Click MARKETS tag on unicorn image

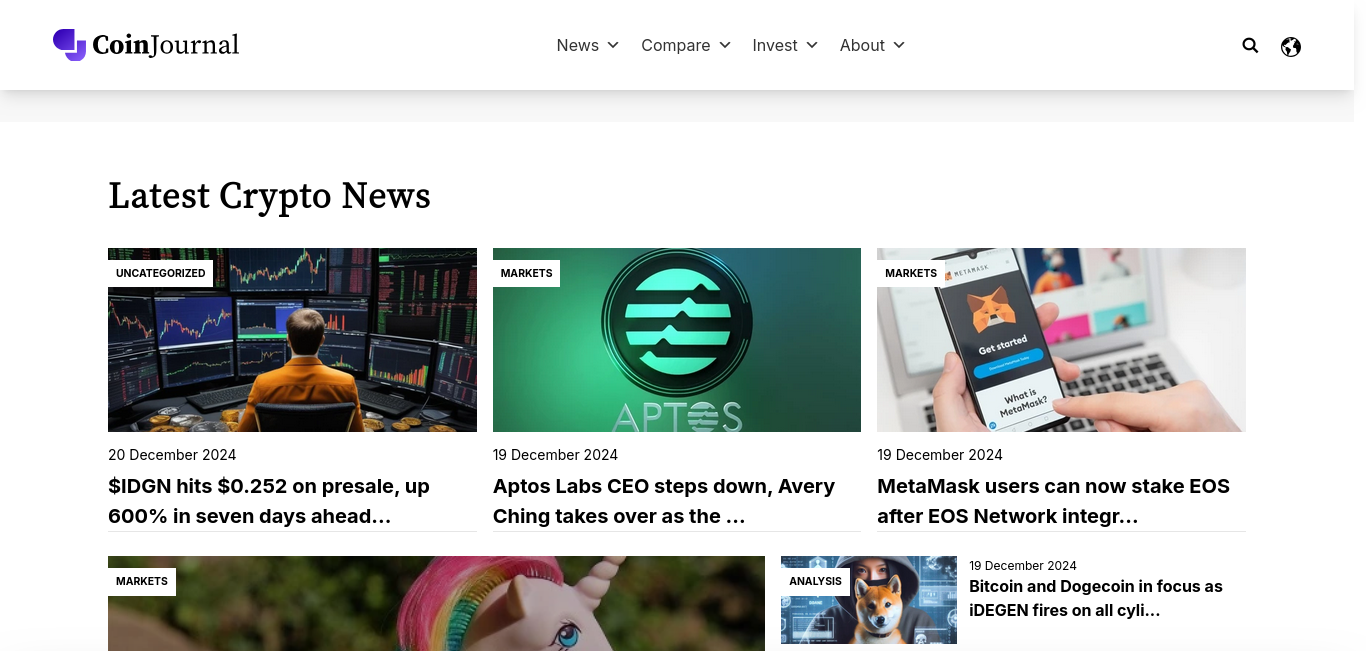coord(142,582)
